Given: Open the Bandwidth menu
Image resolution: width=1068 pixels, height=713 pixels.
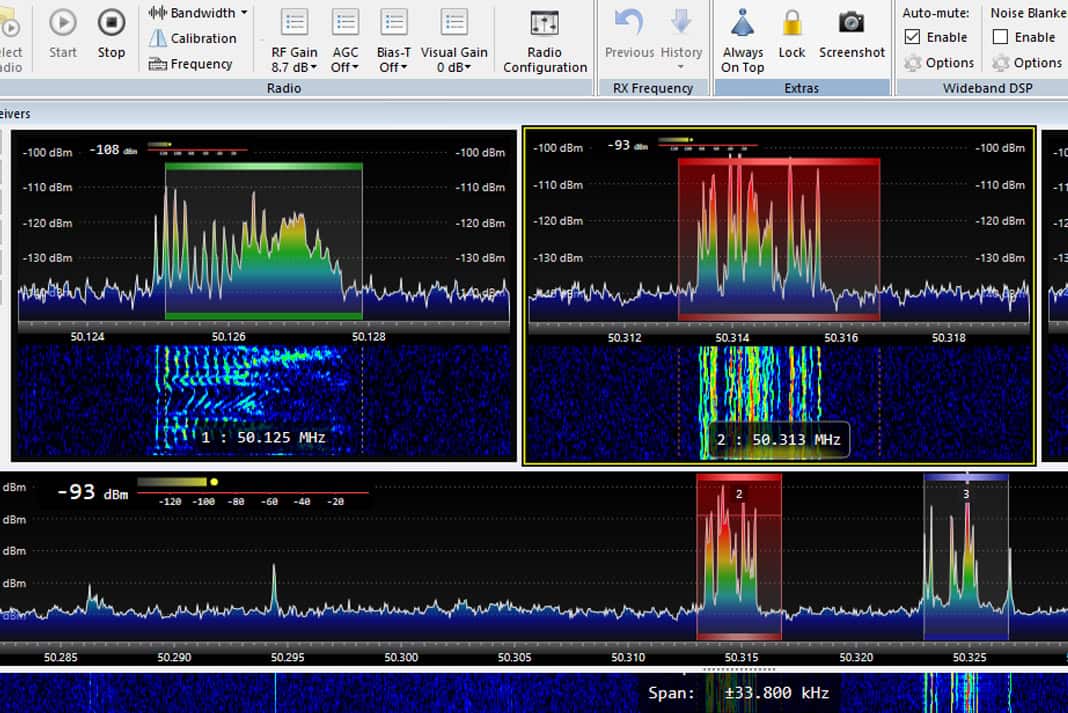Looking at the screenshot, I should point(196,12).
